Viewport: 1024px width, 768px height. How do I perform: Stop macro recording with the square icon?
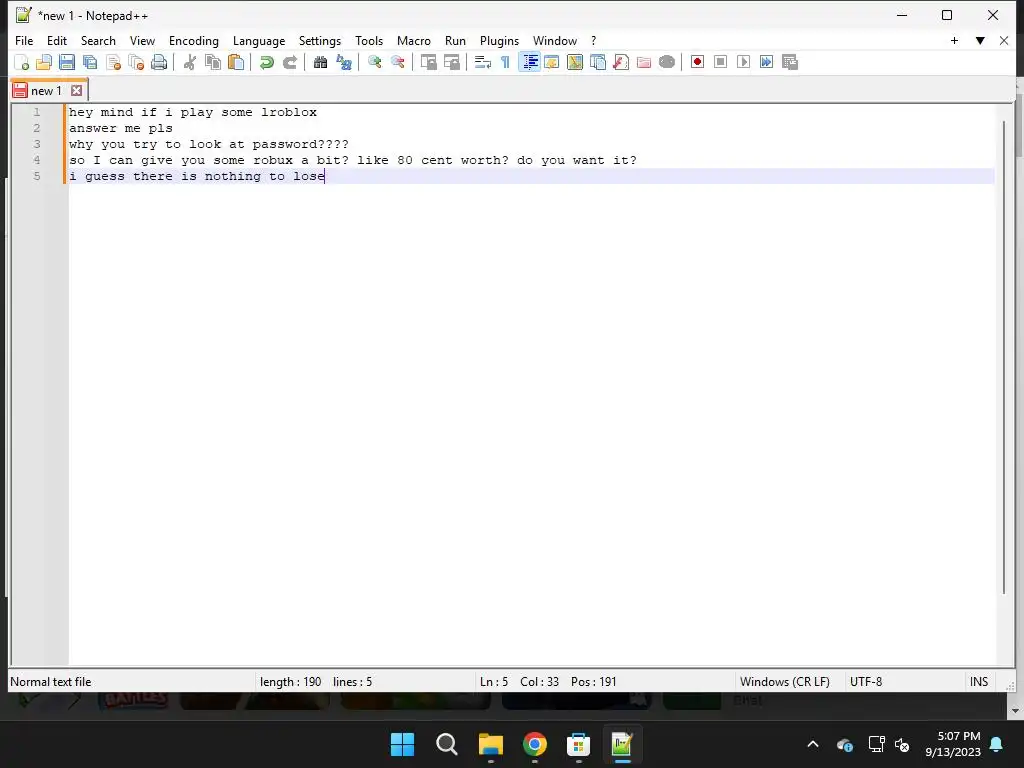[x=720, y=62]
